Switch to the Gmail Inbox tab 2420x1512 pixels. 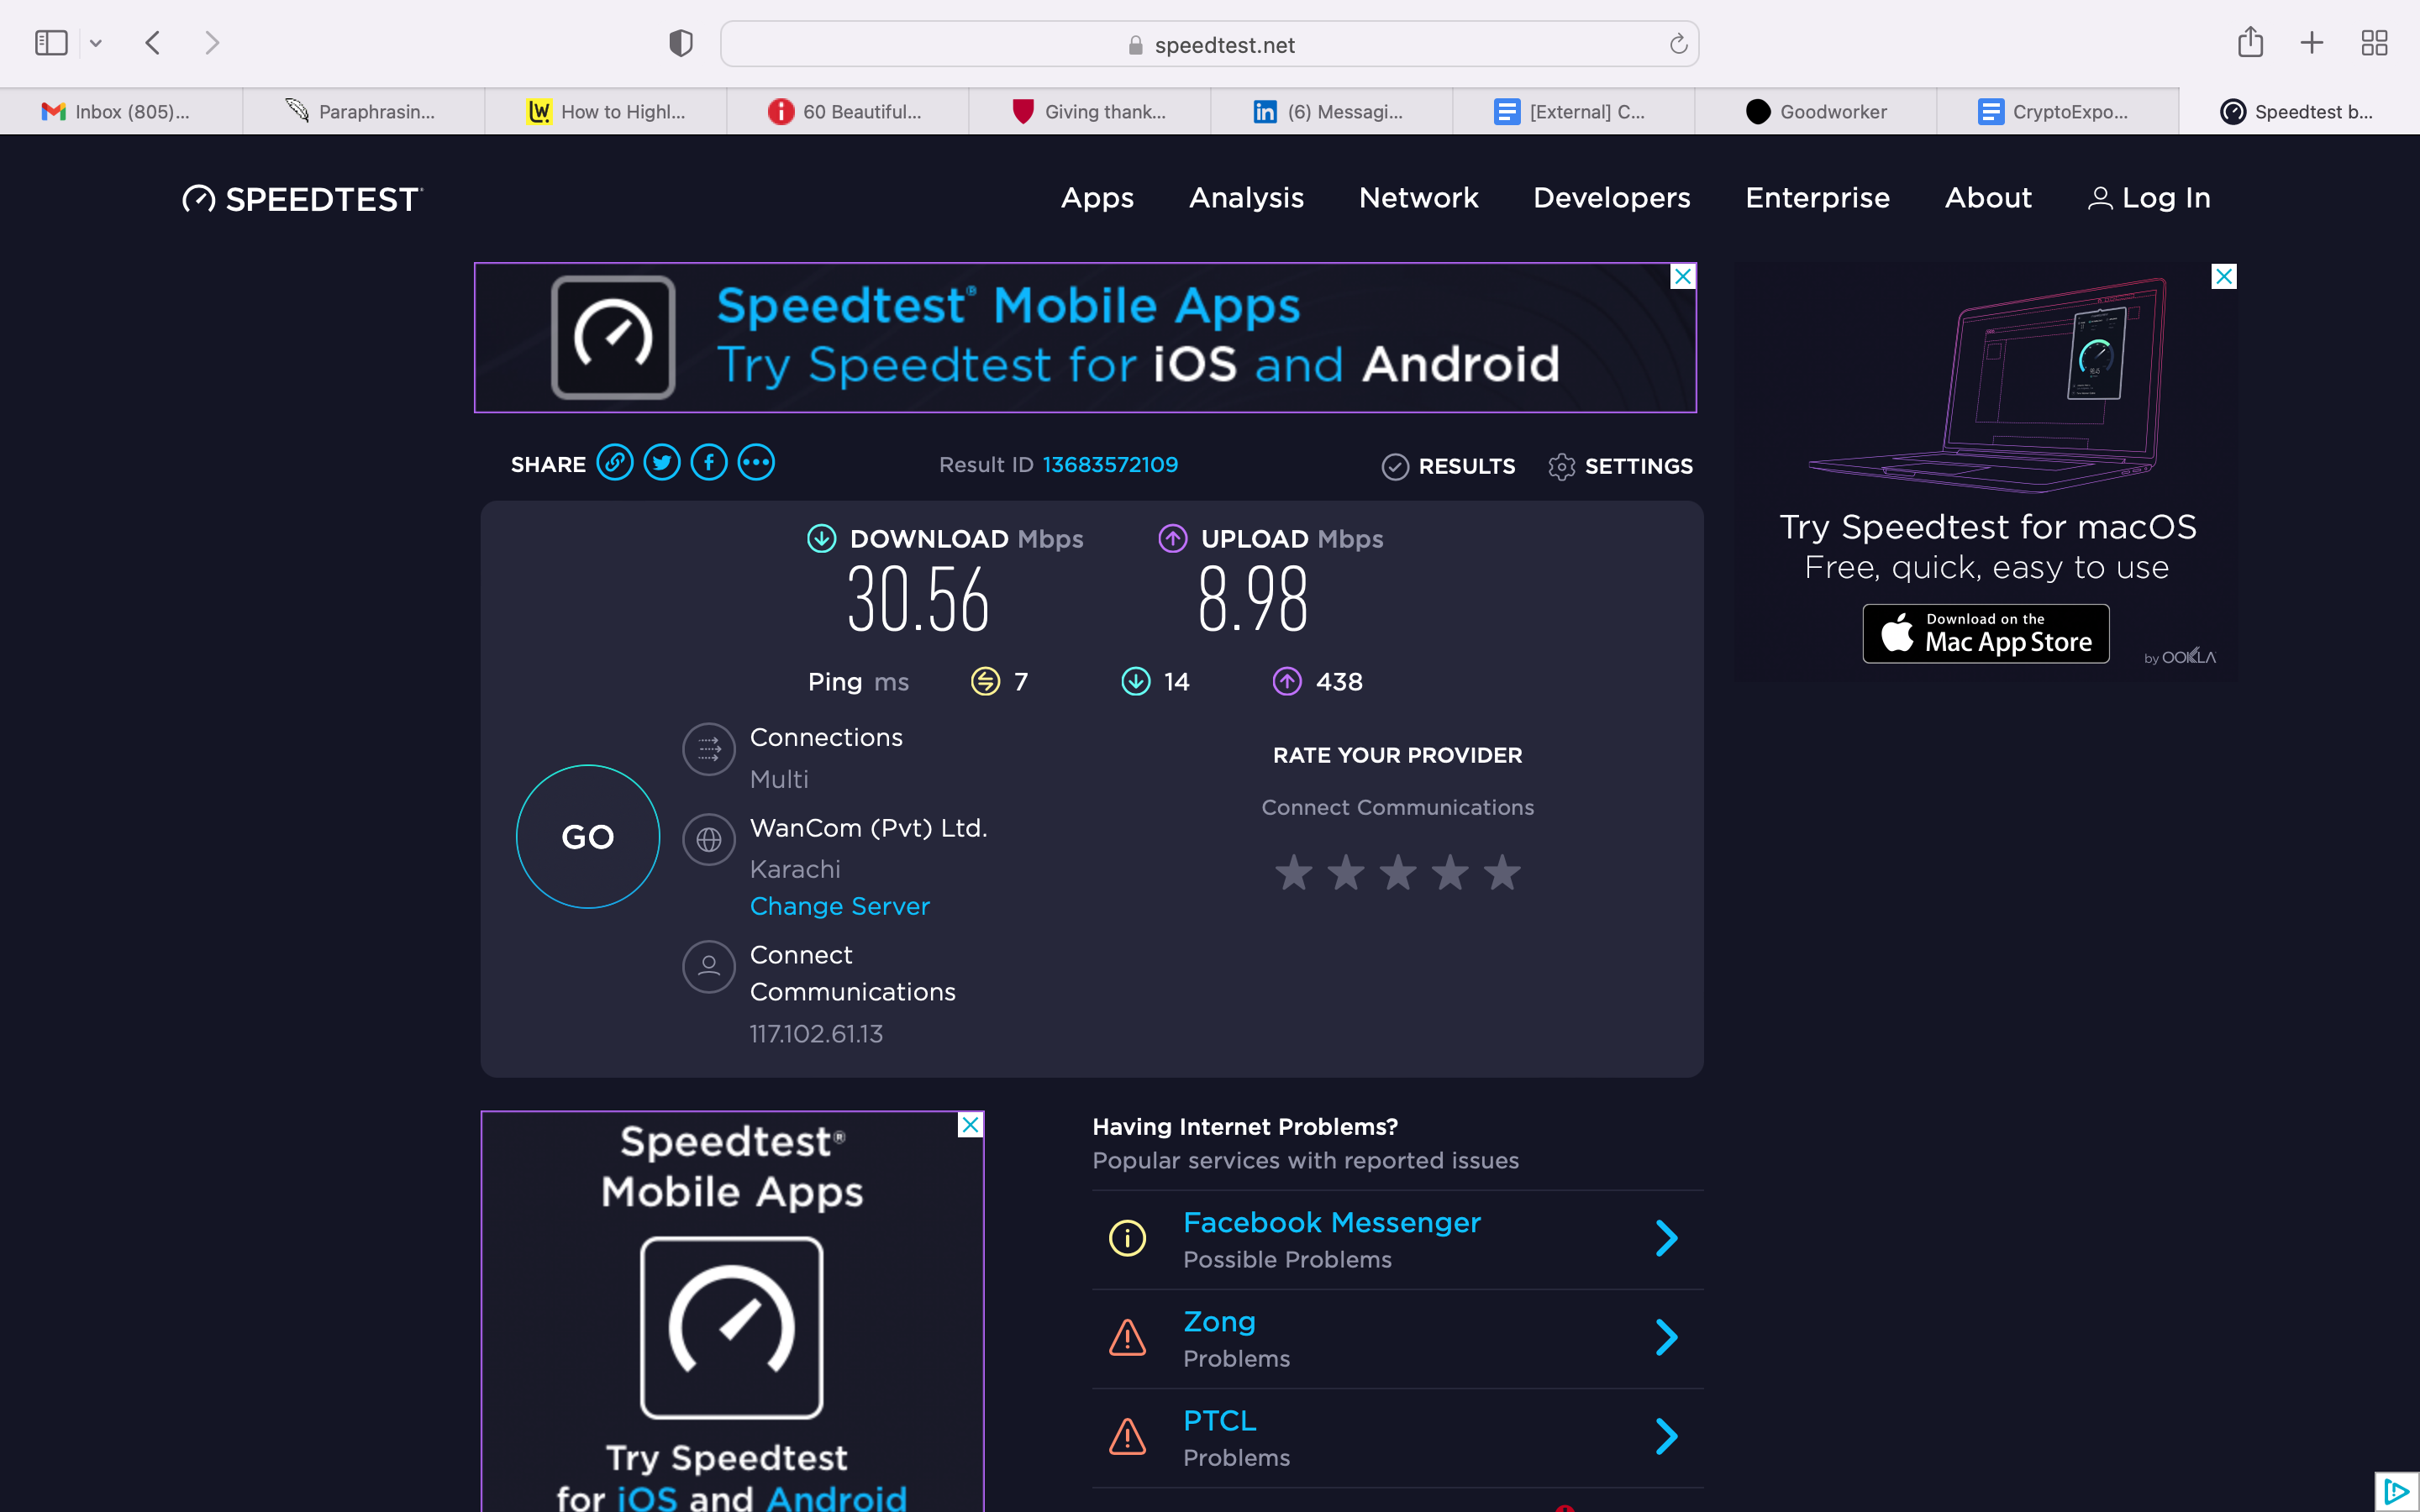click(x=121, y=111)
